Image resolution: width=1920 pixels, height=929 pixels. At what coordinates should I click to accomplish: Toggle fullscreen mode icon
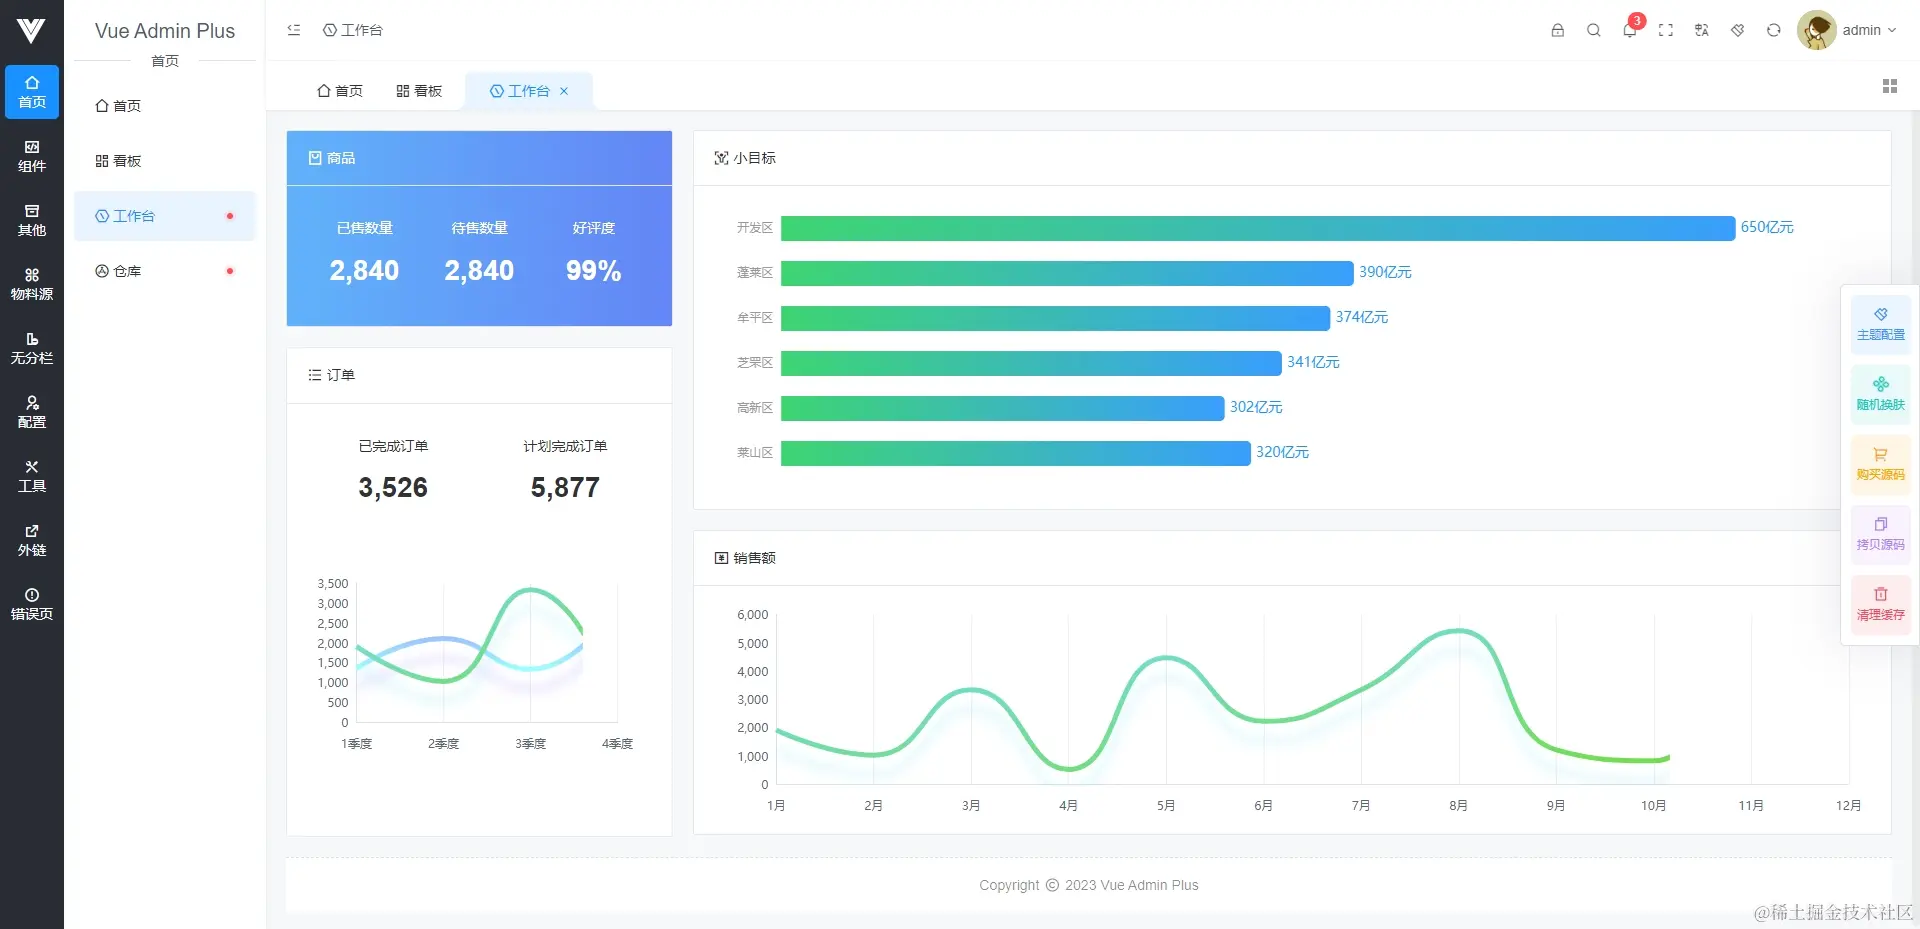(1666, 30)
